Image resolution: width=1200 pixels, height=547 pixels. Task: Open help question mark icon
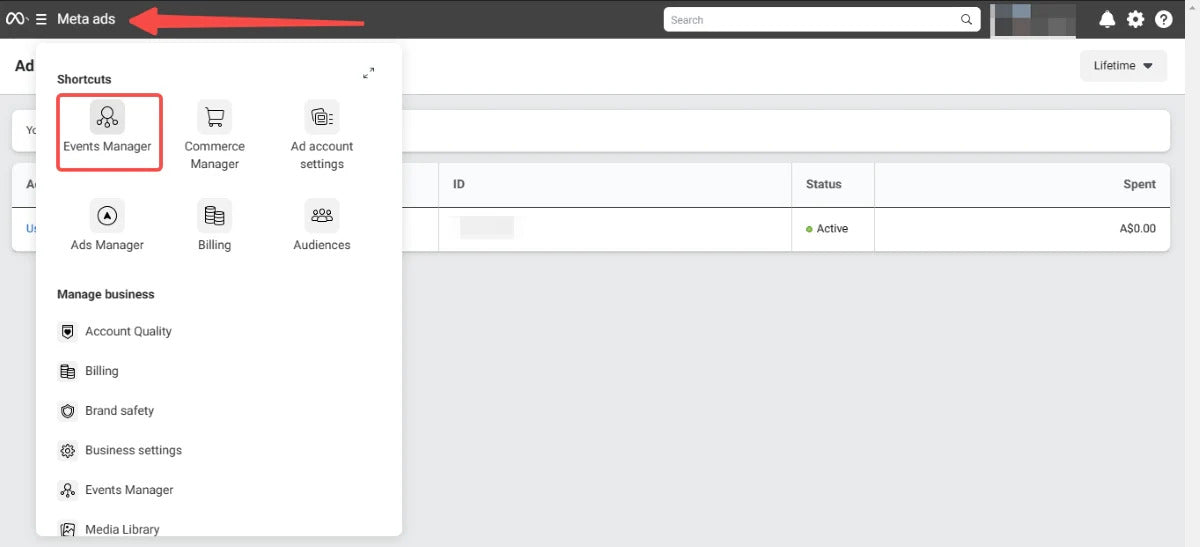[1163, 19]
